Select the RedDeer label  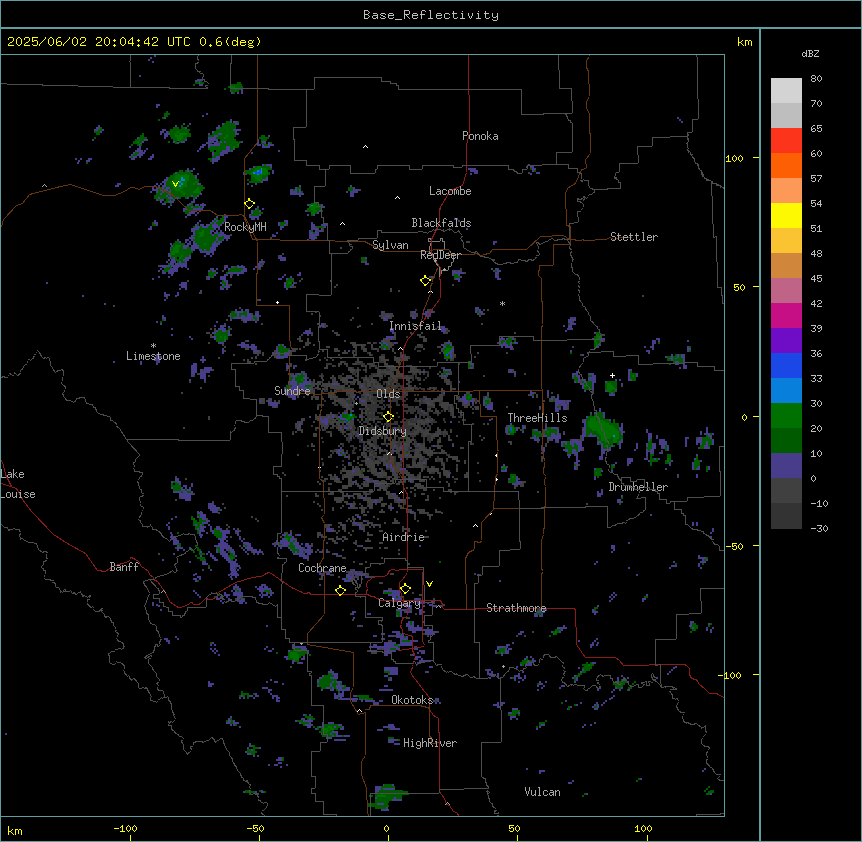tap(440, 255)
